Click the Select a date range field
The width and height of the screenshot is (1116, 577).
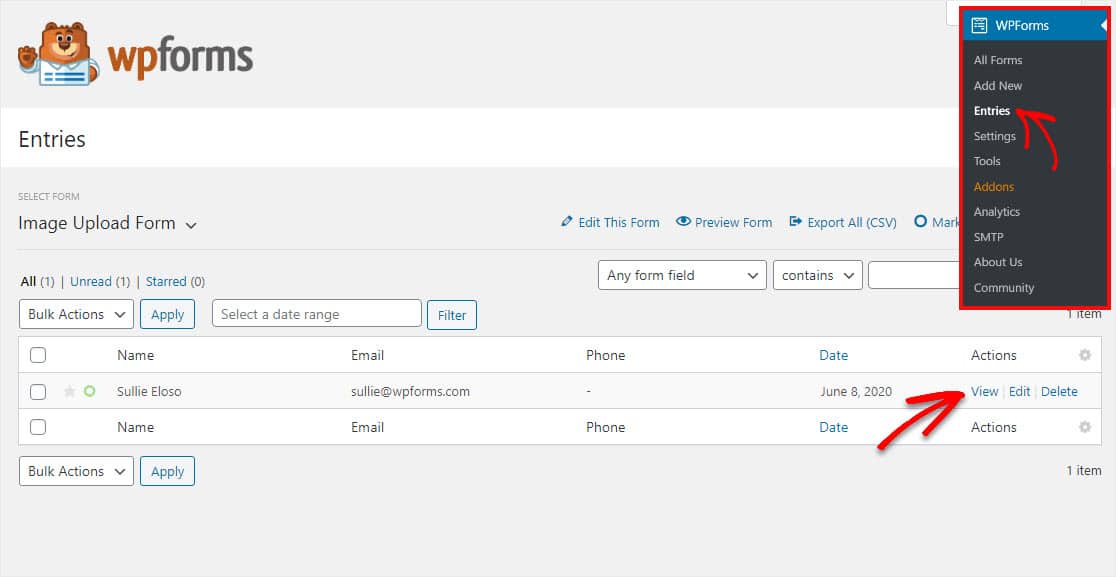pos(317,314)
